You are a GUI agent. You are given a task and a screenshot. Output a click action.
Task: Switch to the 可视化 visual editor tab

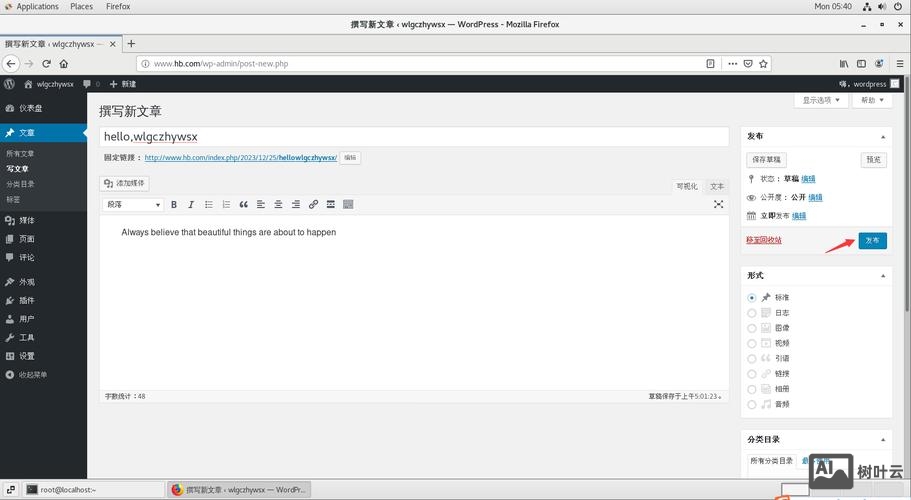(x=687, y=186)
